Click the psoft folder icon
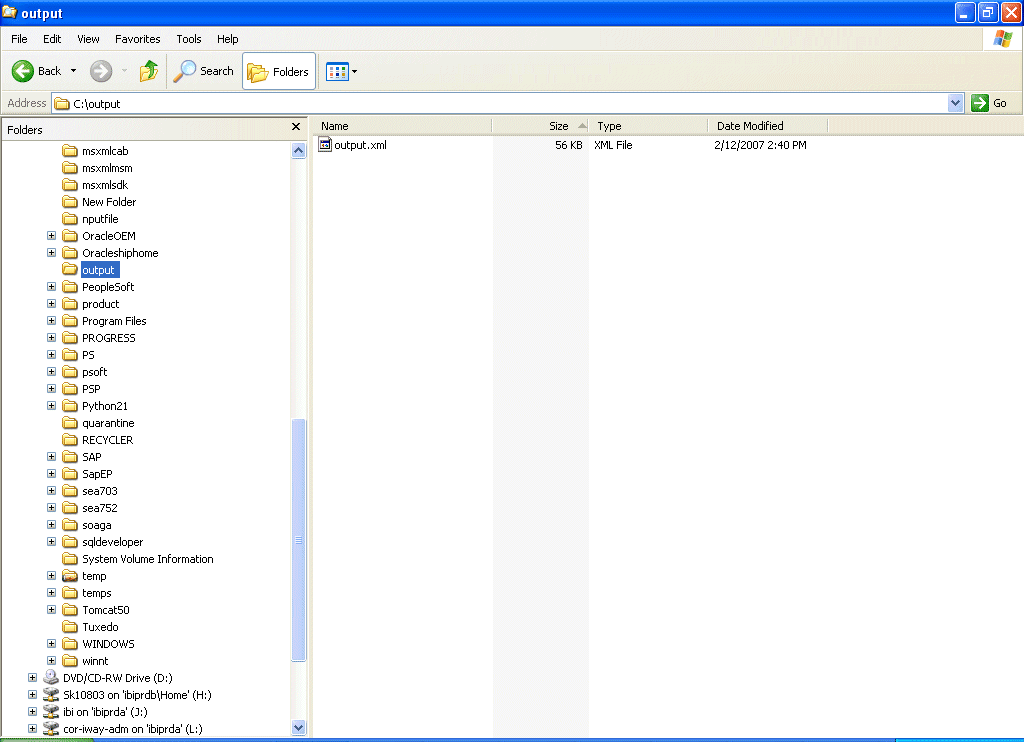The height and width of the screenshot is (742, 1024). [70, 372]
